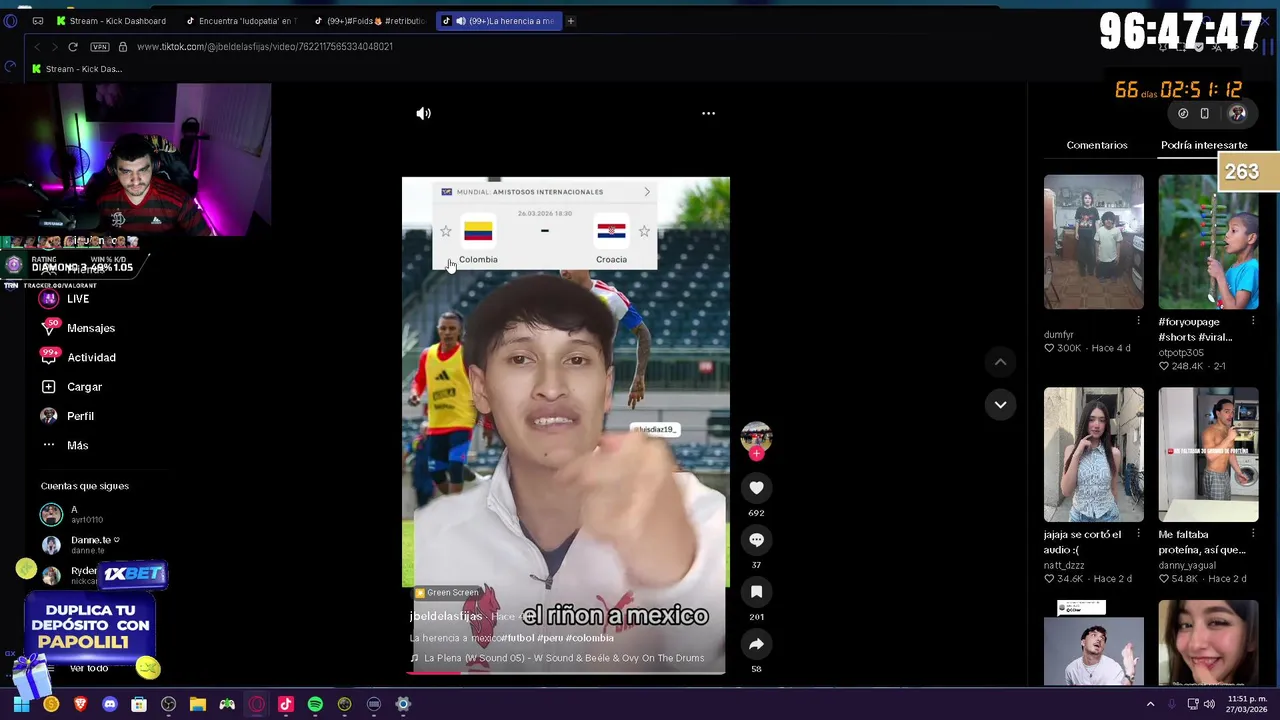This screenshot has height=720, width=1280.
Task: Open Opera GX from the taskbar
Action: click(257, 705)
